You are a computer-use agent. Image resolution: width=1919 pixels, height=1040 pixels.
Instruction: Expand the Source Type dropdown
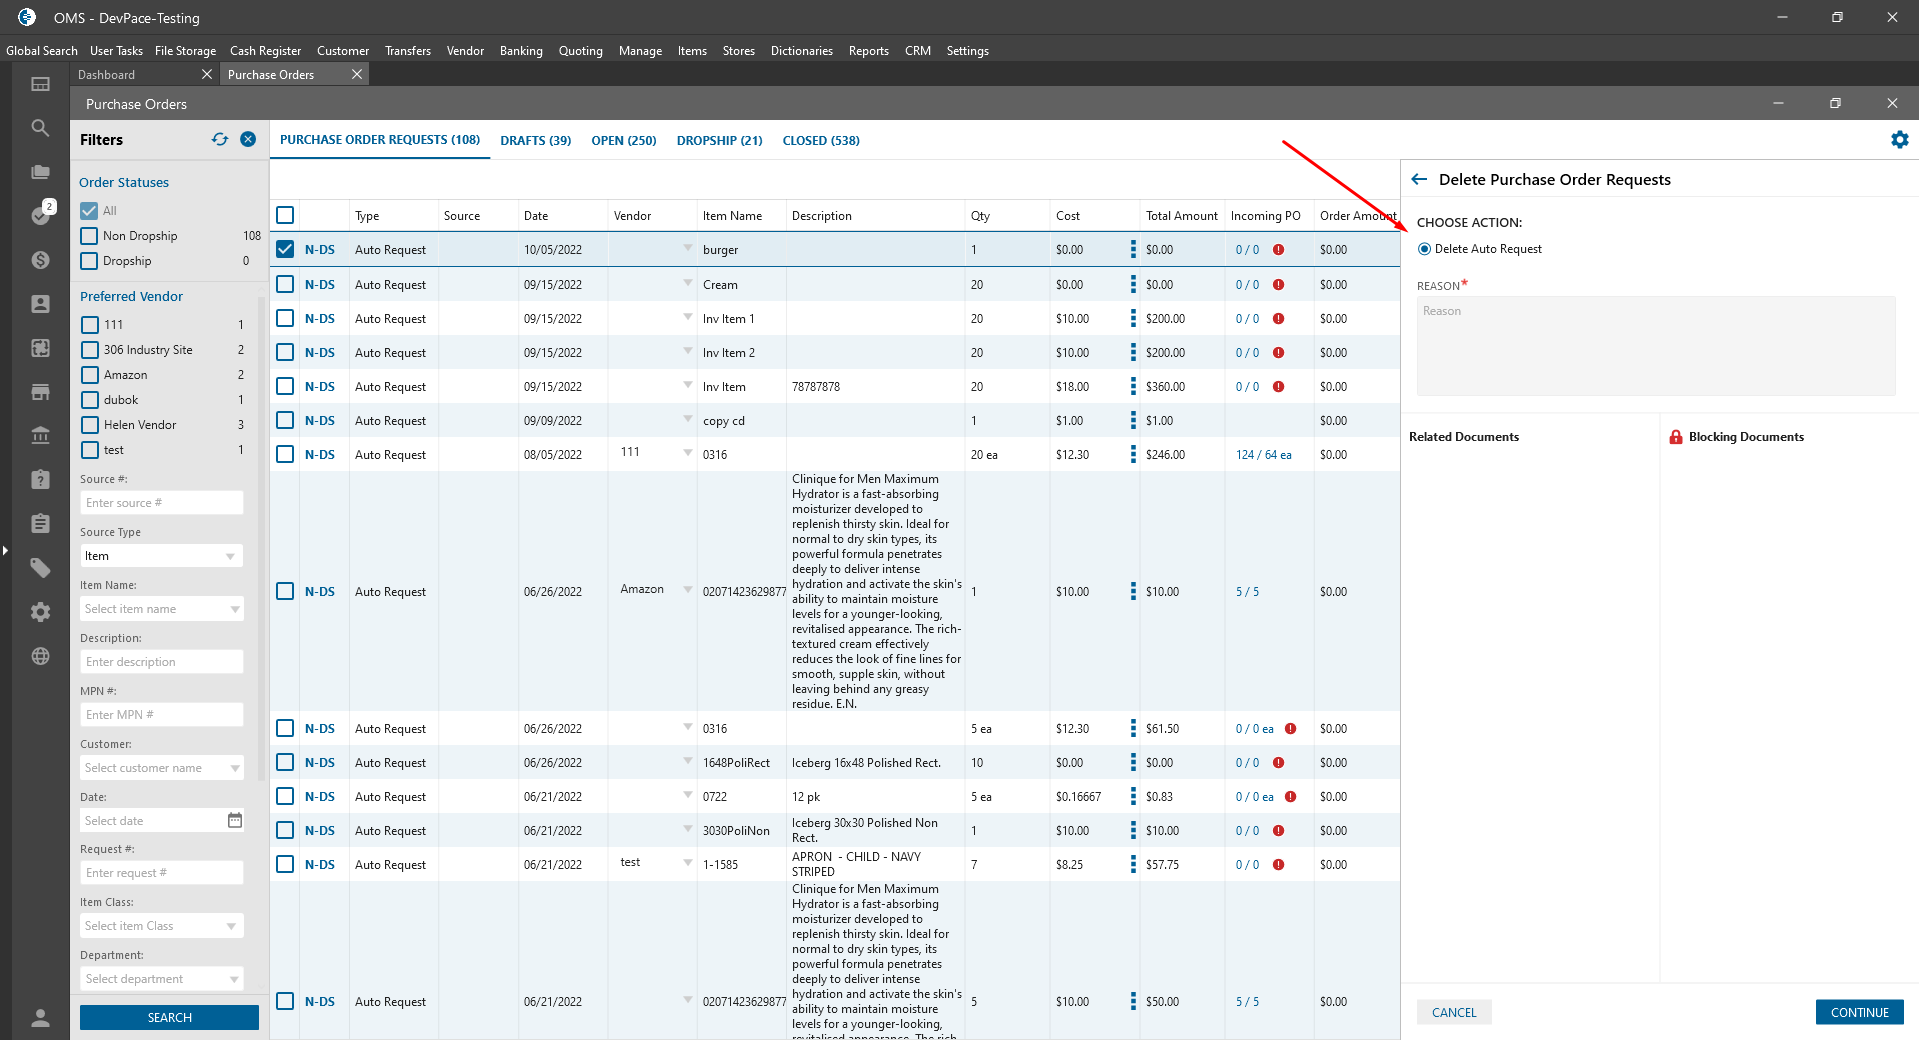[161, 556]
